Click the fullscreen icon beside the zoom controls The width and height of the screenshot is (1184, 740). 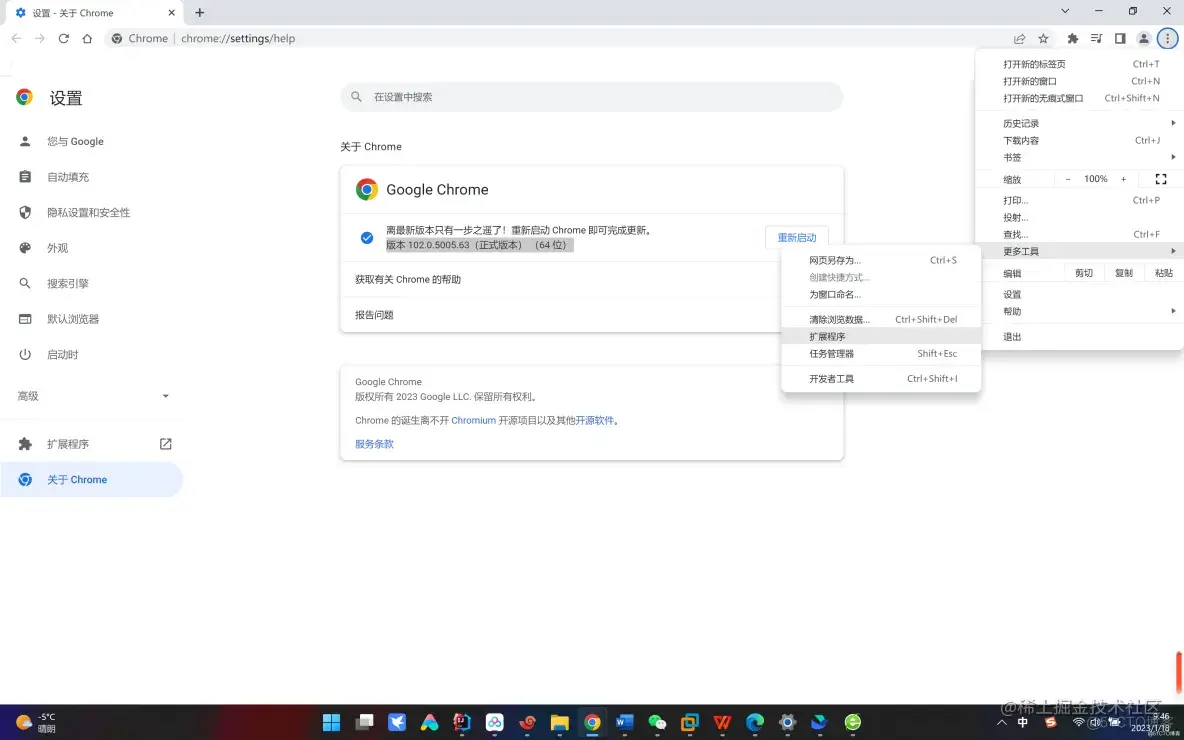pos(1161,179)
